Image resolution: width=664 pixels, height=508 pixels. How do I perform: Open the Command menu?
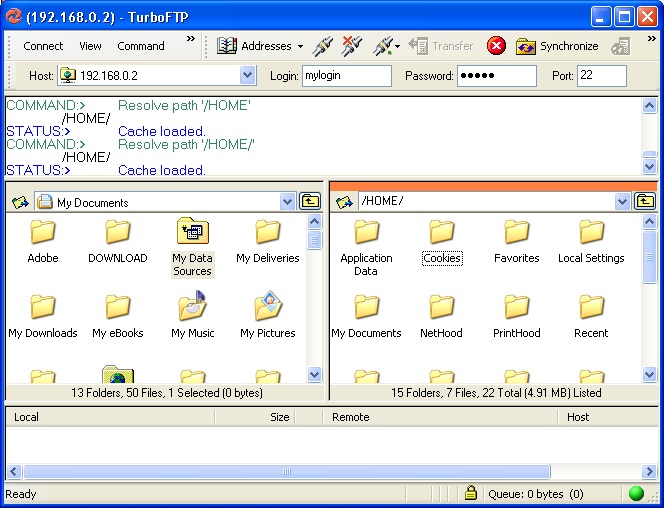(141, 46)
